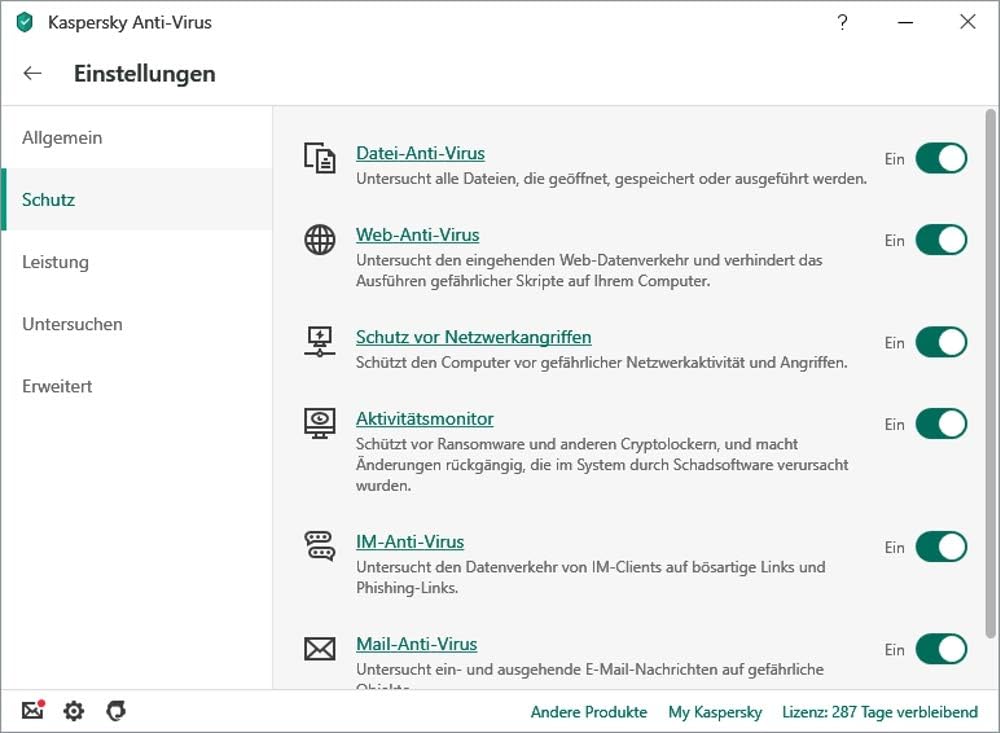Click the vertical scrollbar in settings list
Viewport: 1000px width, 733px height.
pos(991,370)
